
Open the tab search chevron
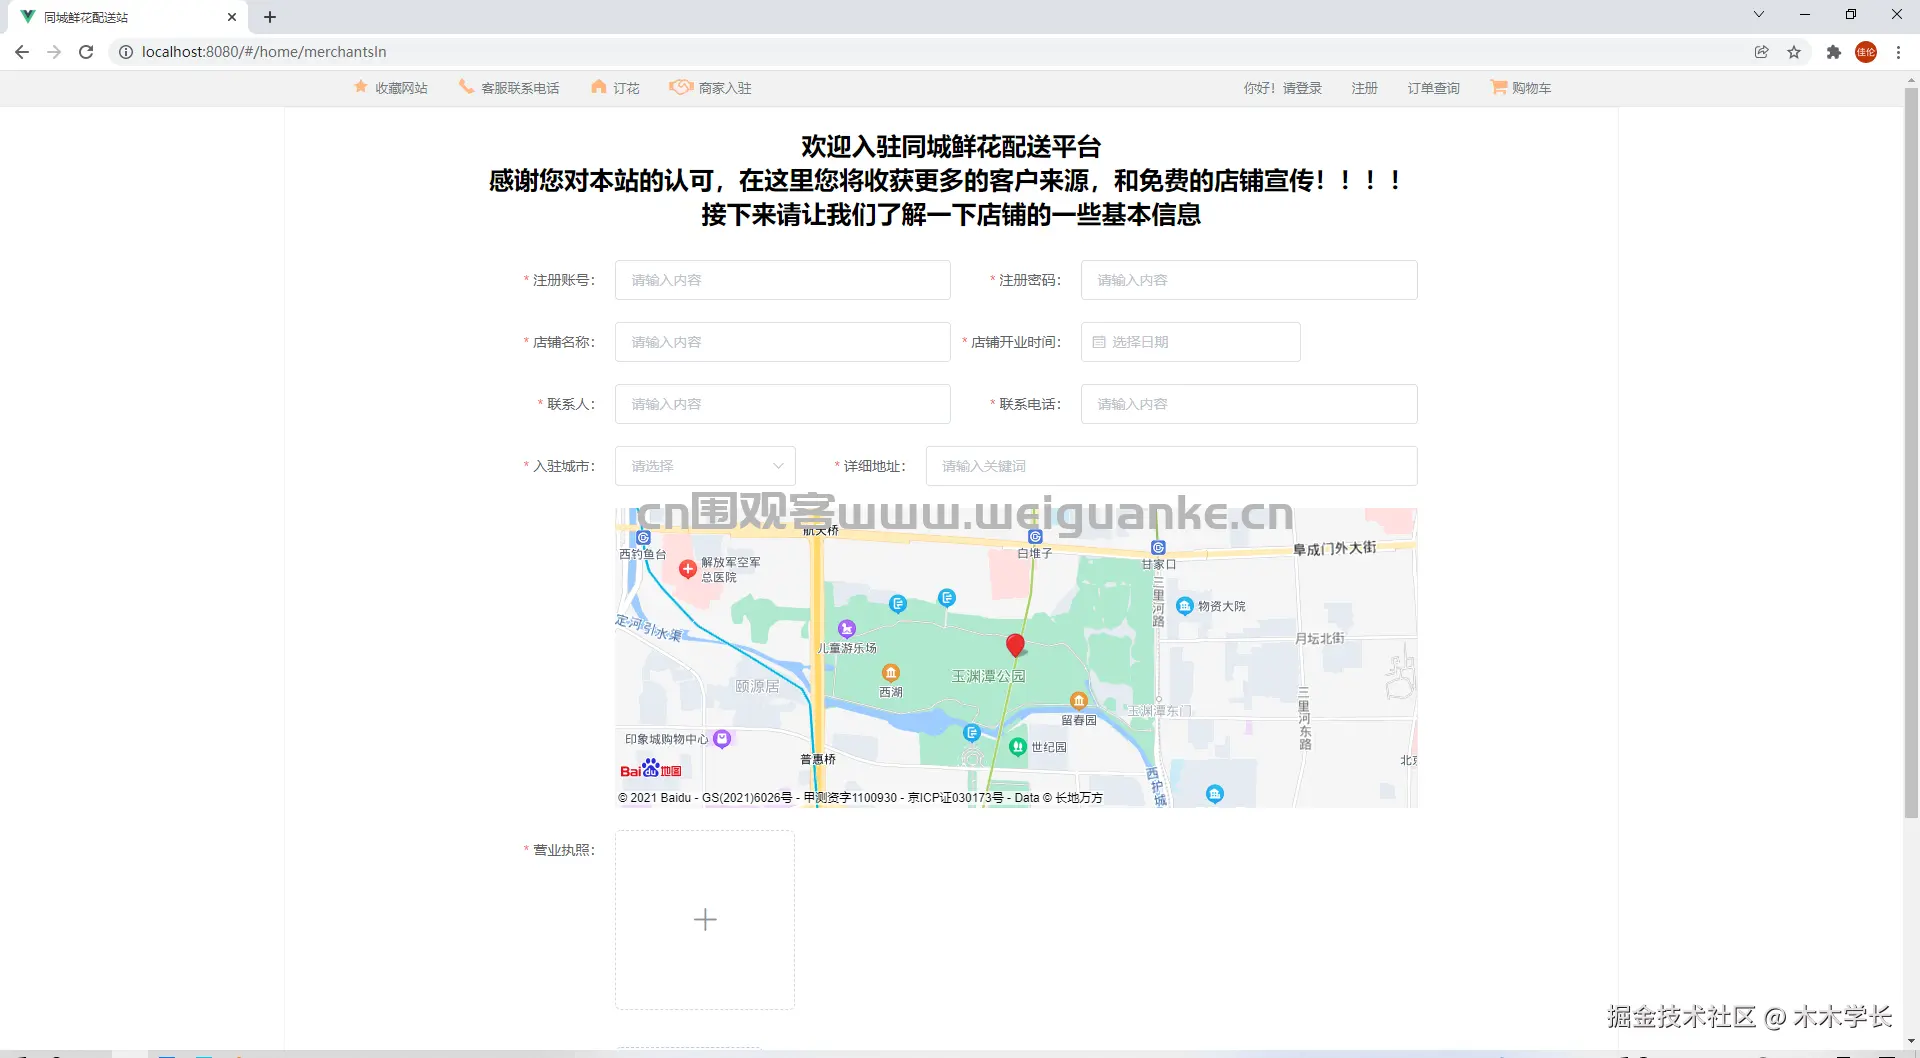click(1759, 15)
